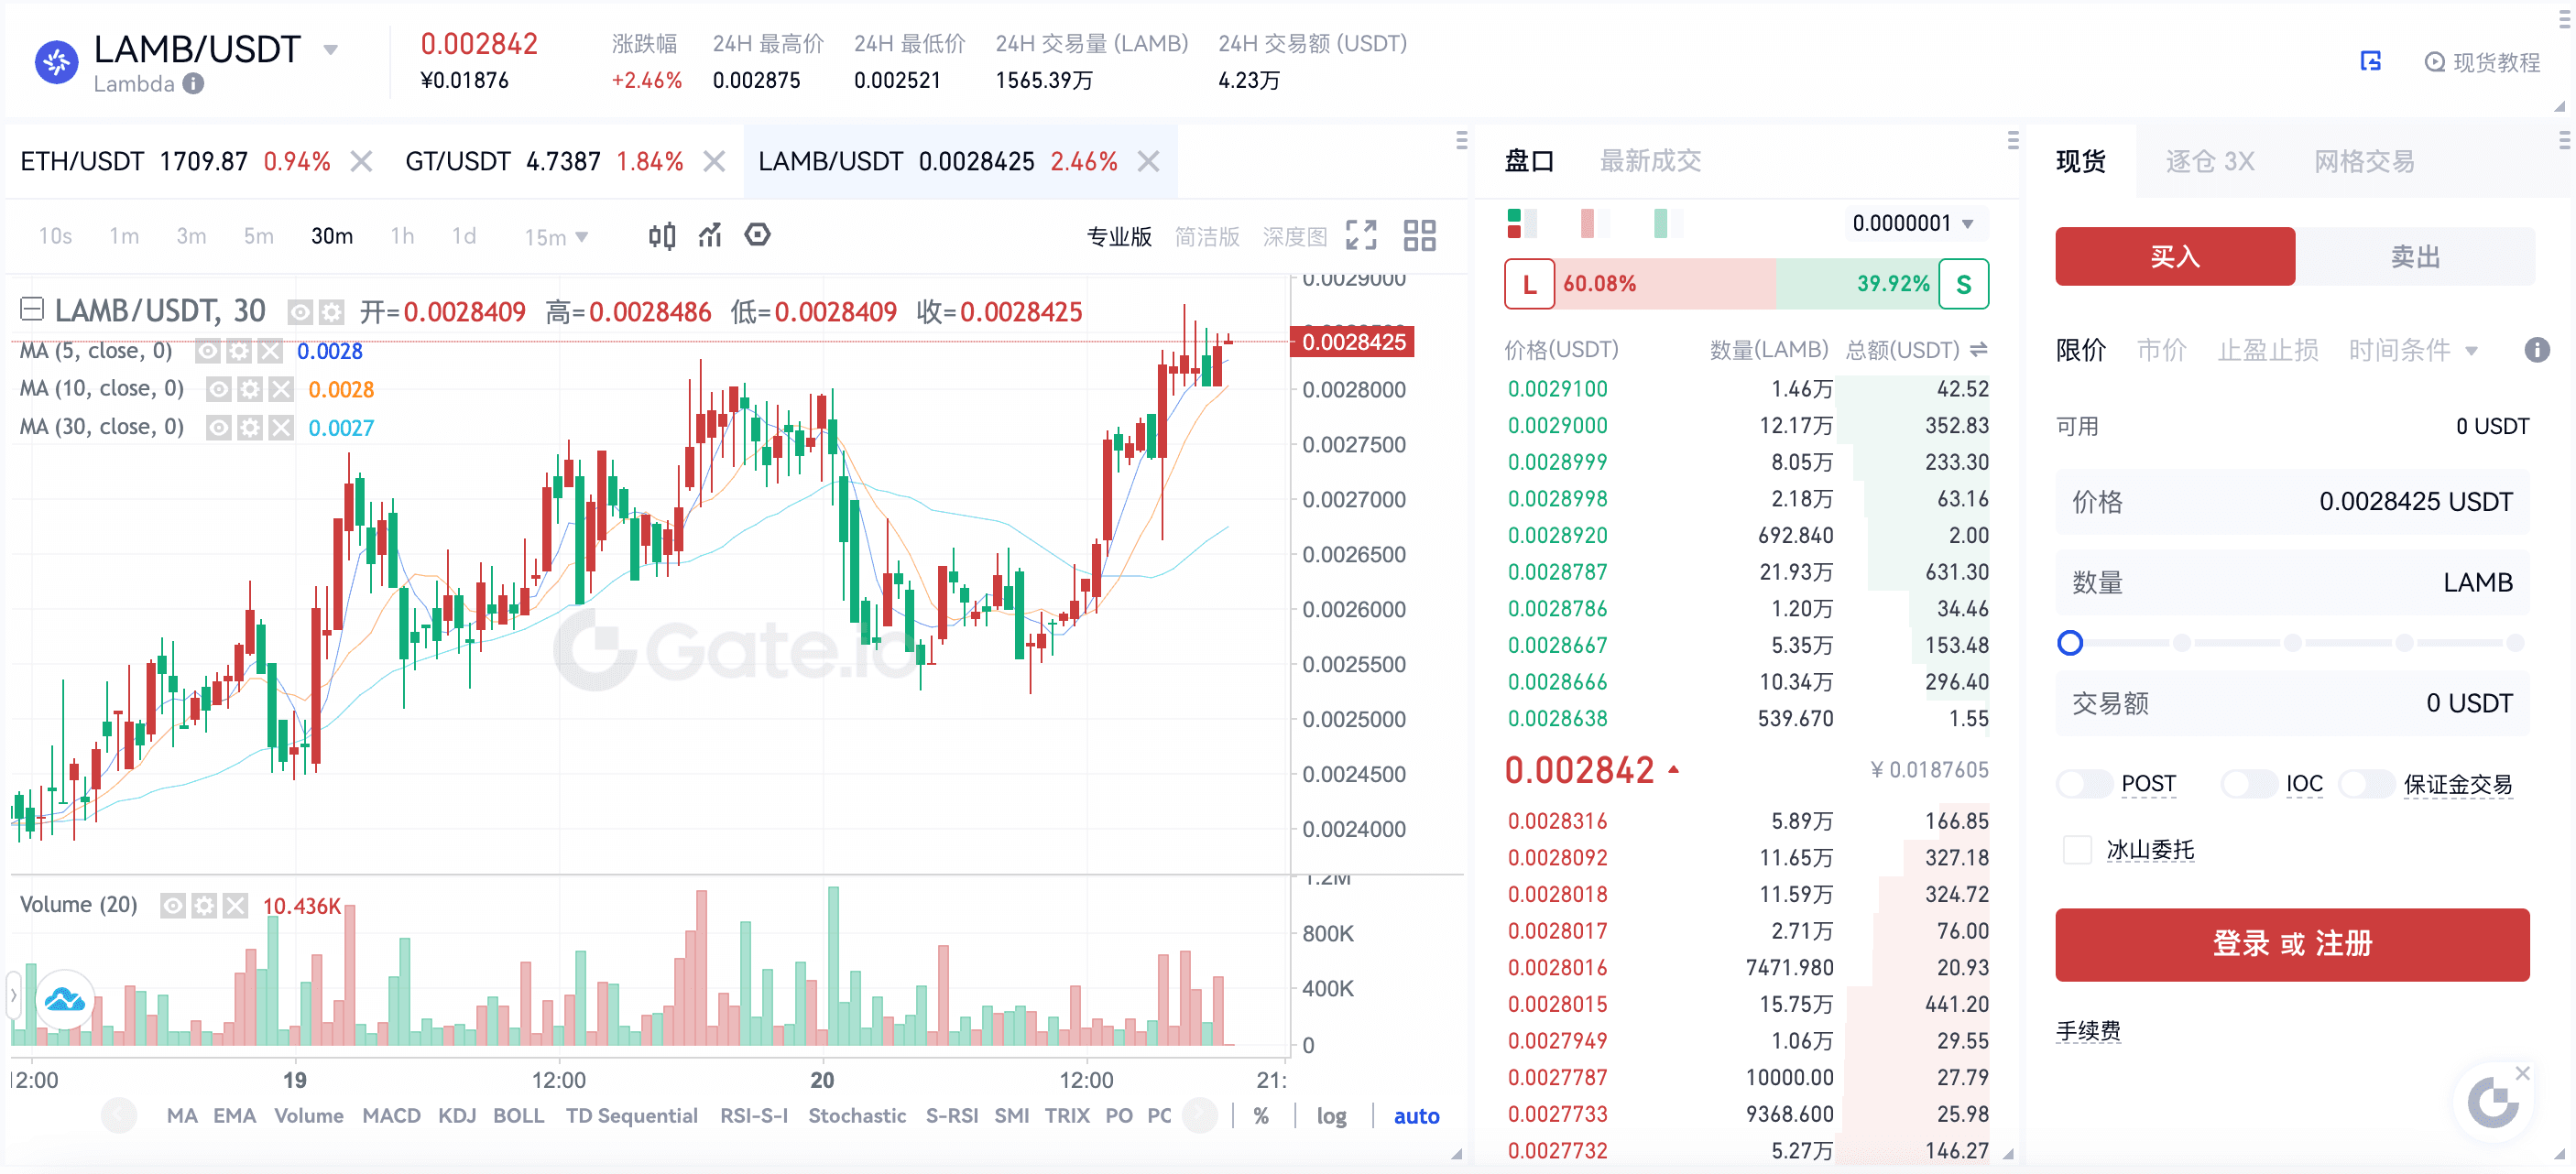Click the long ratio 60.08% bar

click(x=1664, y=284)
